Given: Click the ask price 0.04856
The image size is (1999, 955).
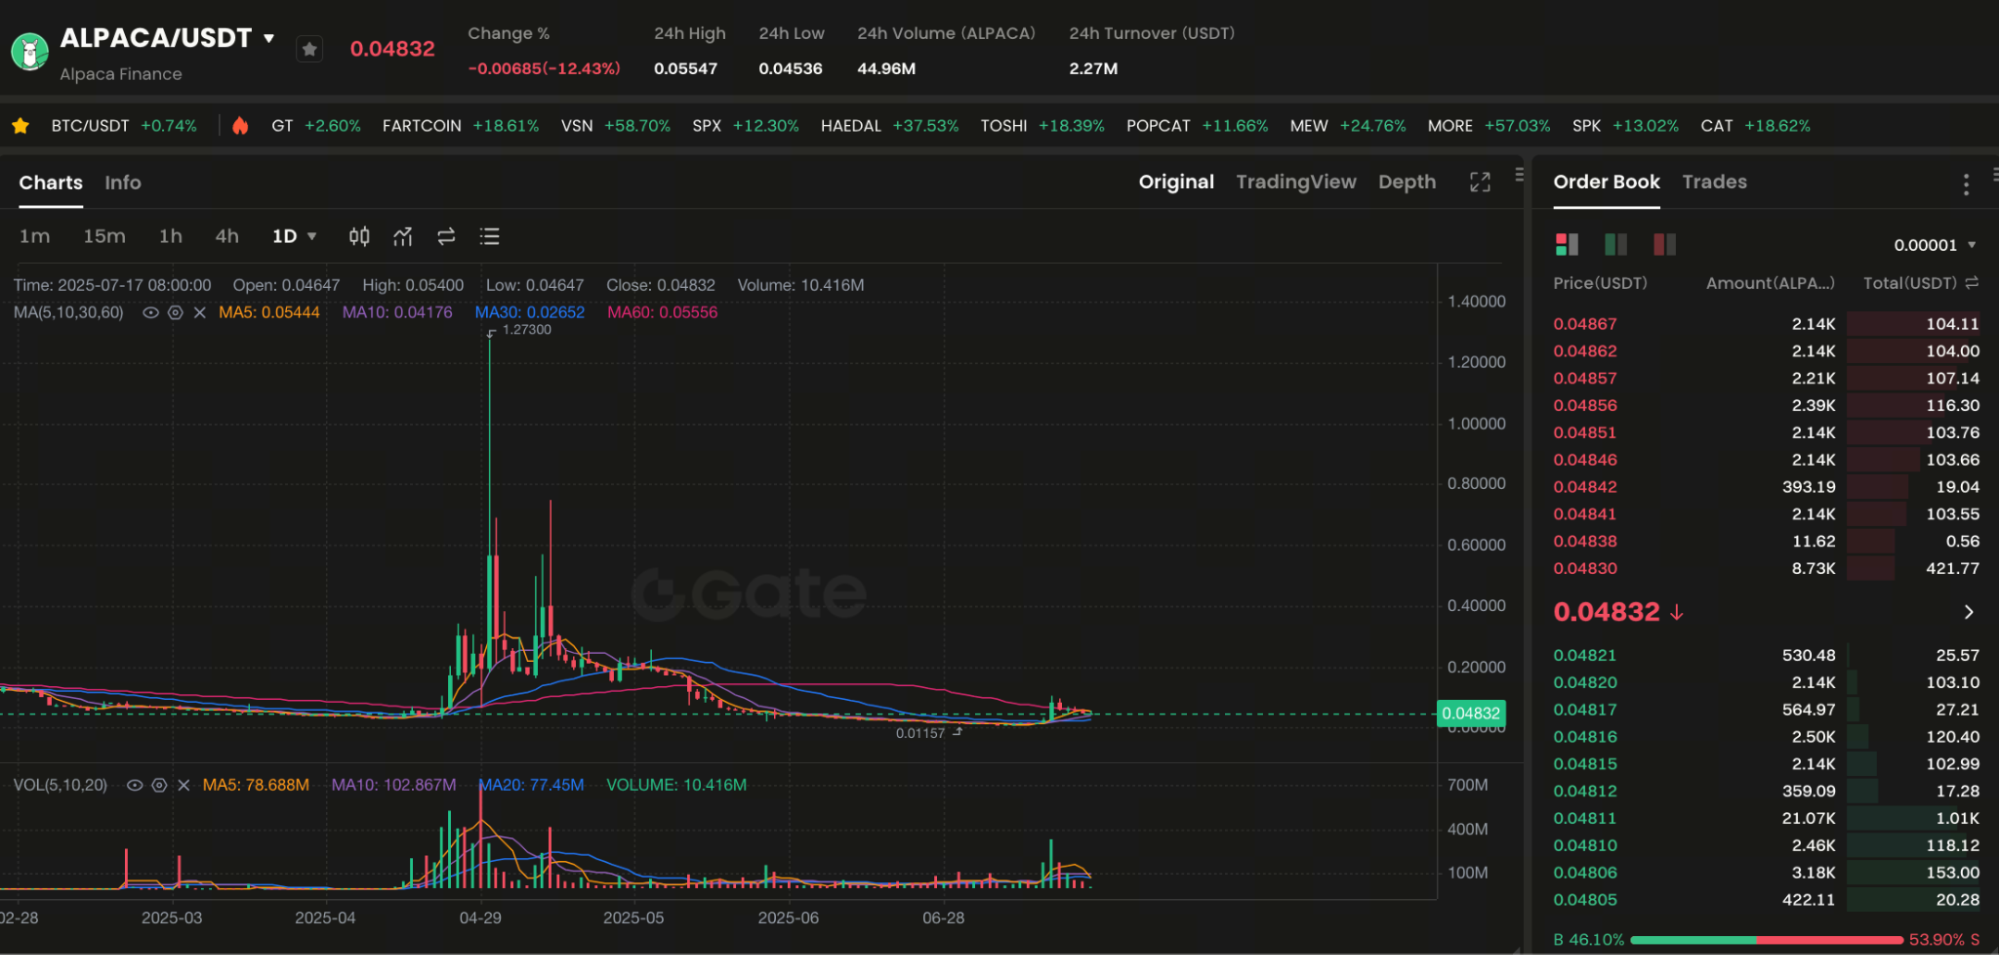Looking at the screenshot, I should coord(1585,405).
